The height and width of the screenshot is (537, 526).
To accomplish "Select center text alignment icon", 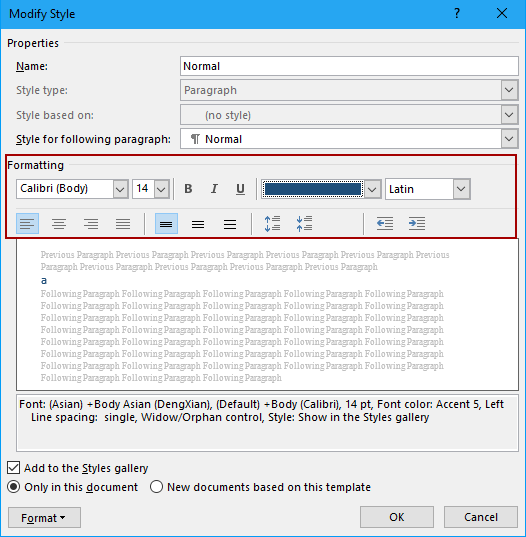I will click(x=59, y=224).
